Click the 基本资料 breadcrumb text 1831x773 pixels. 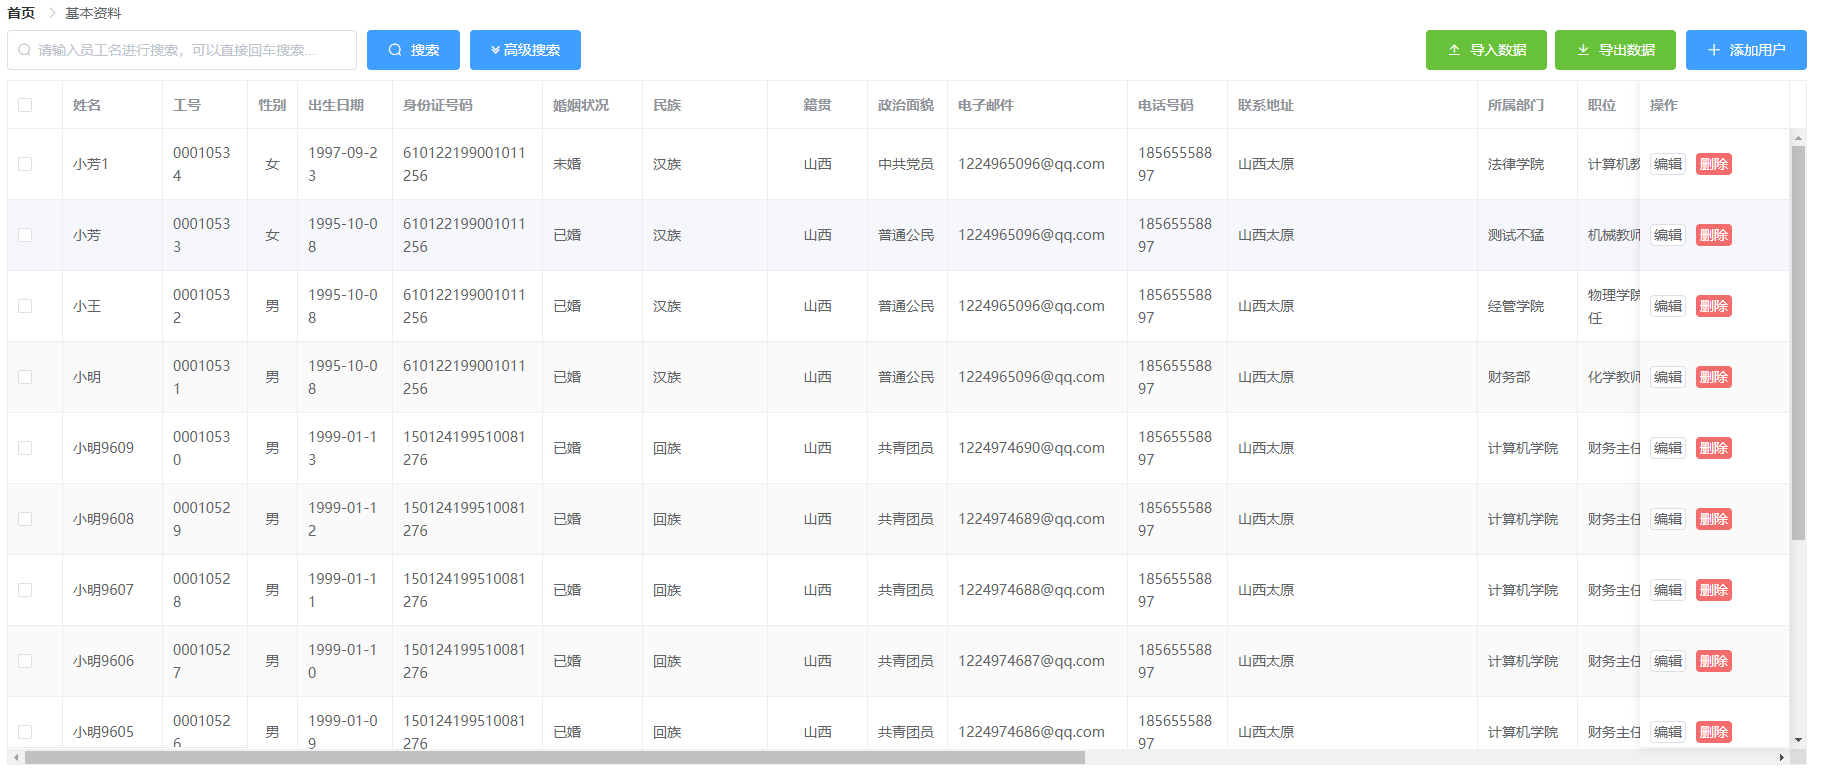[93, 13]
